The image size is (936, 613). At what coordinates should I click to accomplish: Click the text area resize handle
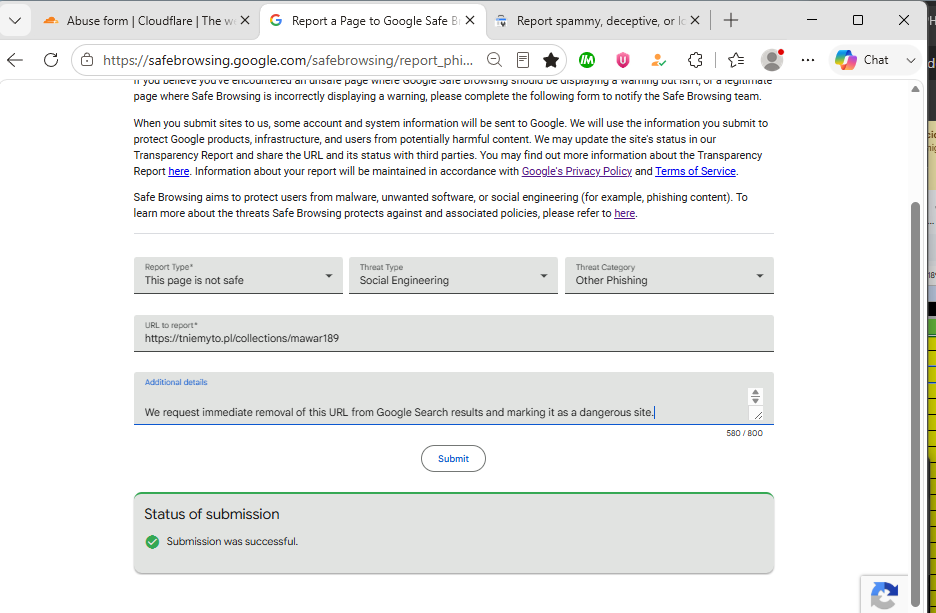pyautogui.click(x=758, y=415)
